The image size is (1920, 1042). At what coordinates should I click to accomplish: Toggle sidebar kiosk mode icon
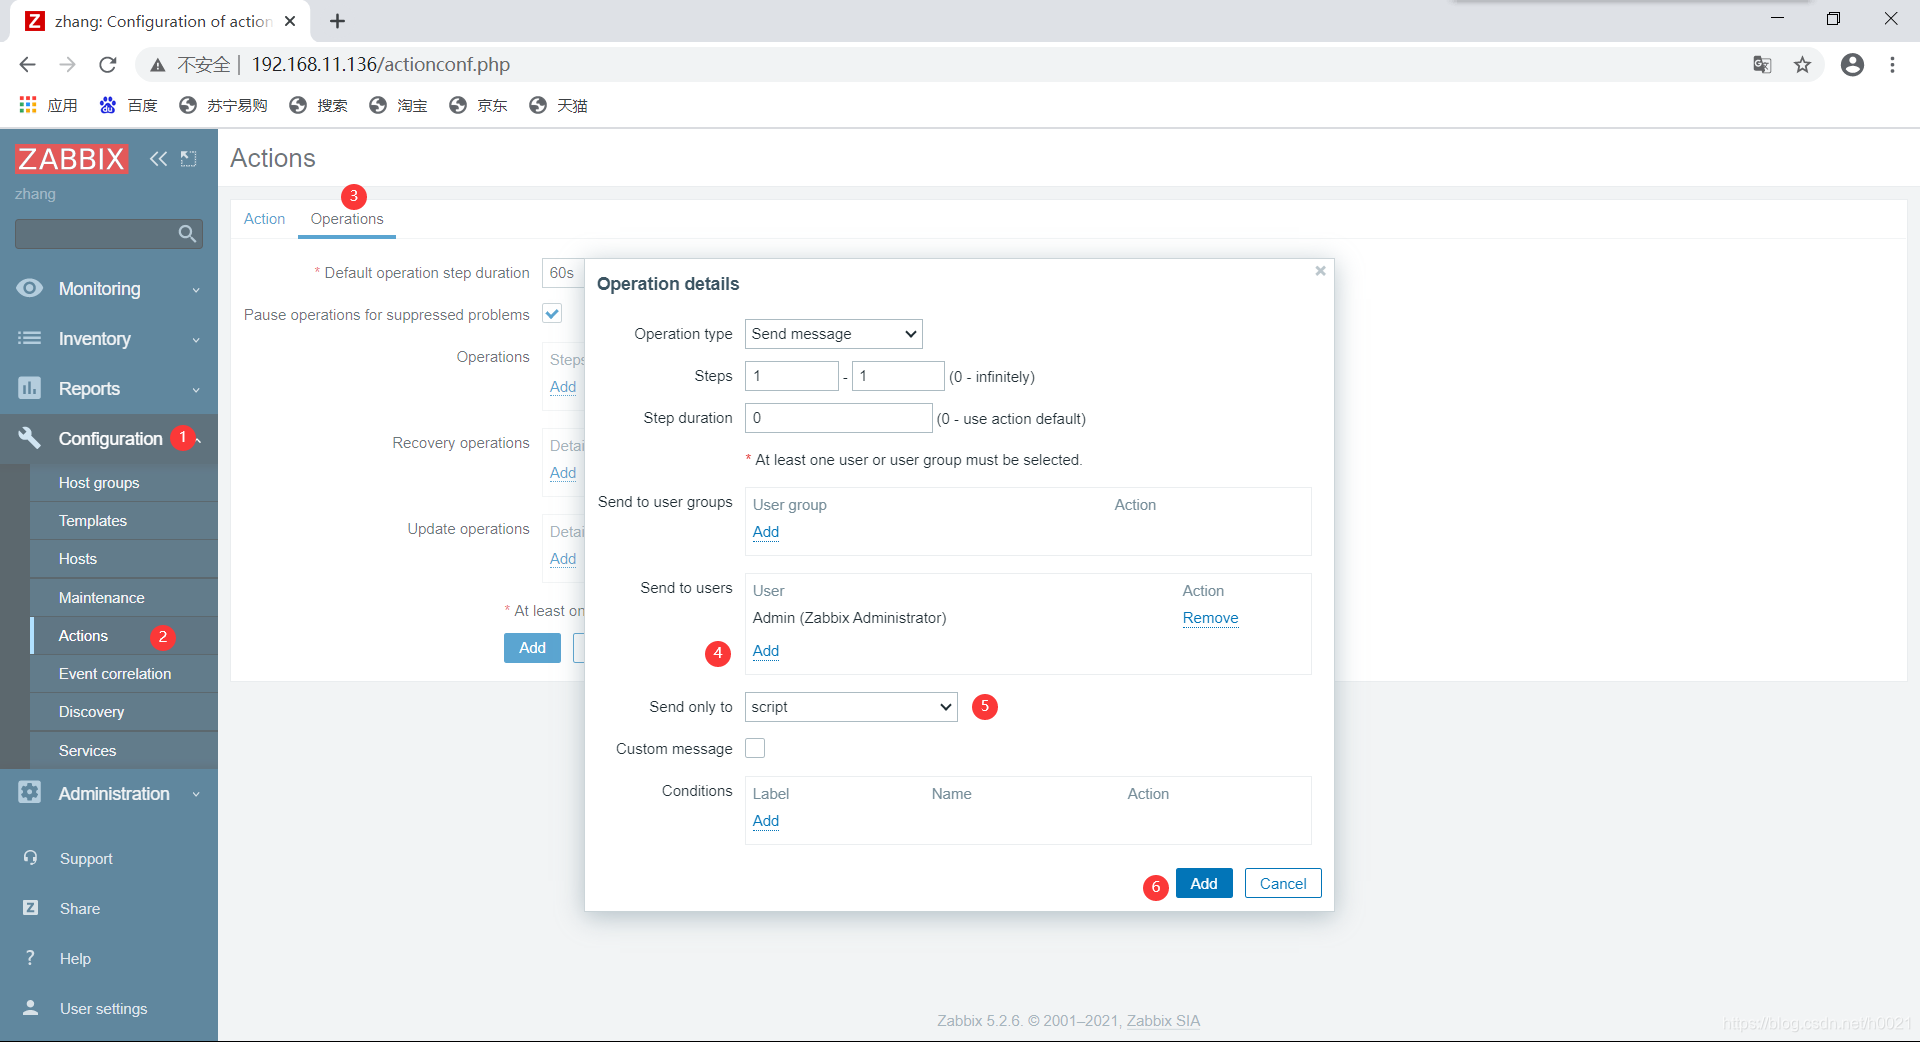click(x=188, y=158)
